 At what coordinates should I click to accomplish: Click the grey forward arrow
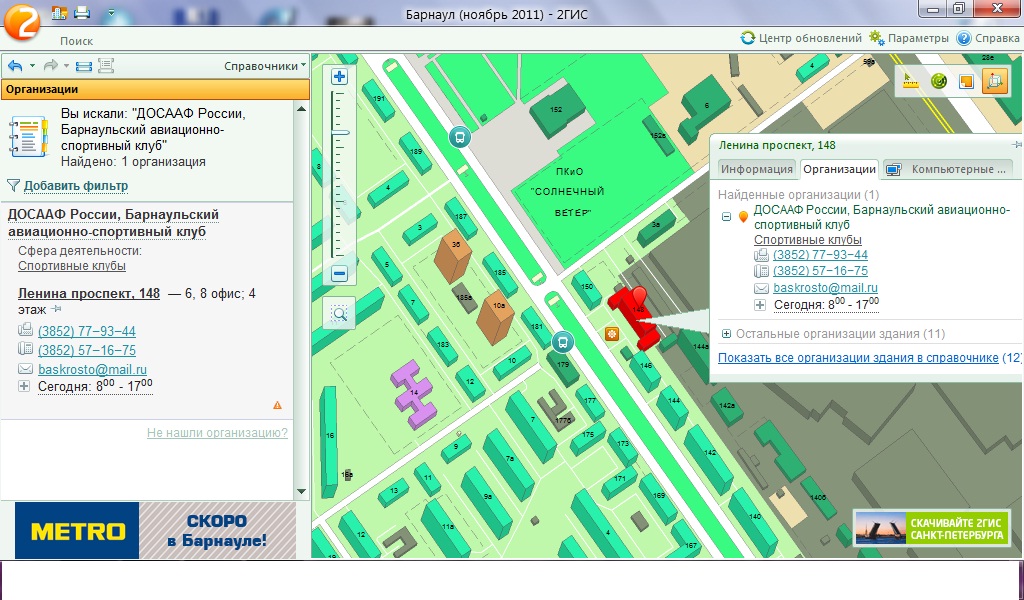pos(50,66)
